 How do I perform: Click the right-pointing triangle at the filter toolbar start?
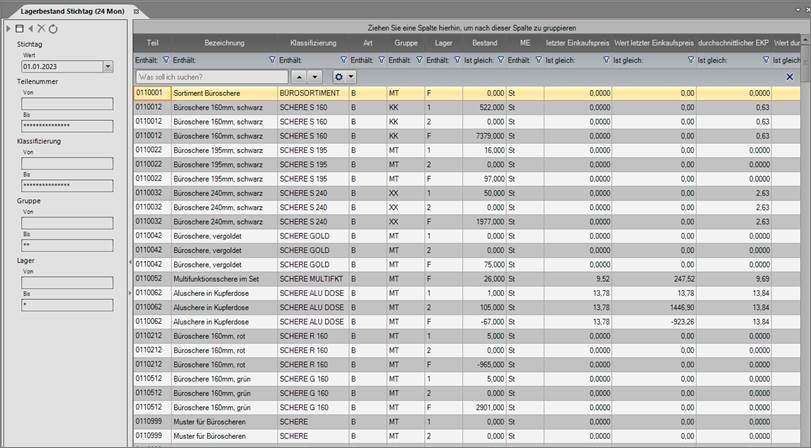coord(8,29)
